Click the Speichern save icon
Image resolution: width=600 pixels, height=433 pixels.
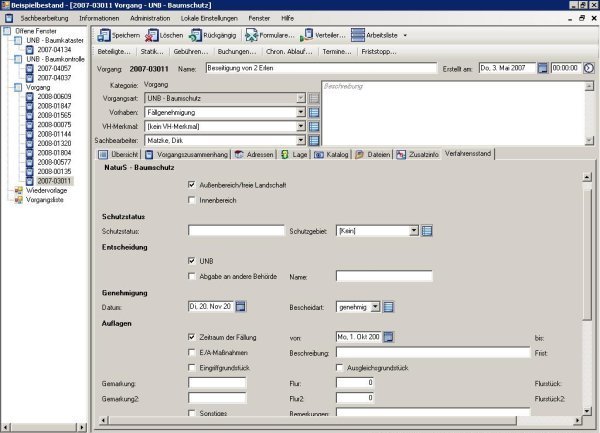pos(104,35)
